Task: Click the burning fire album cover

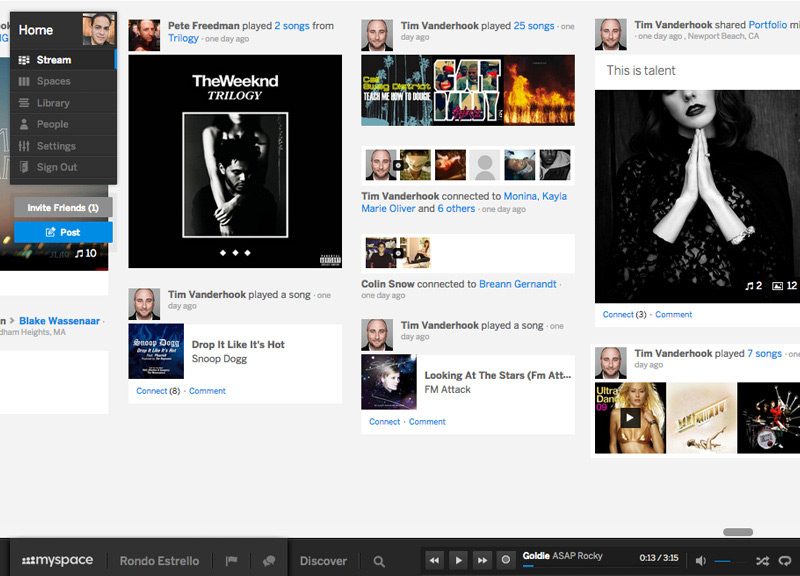Action: pyautogui.click(x=539, y=90)
